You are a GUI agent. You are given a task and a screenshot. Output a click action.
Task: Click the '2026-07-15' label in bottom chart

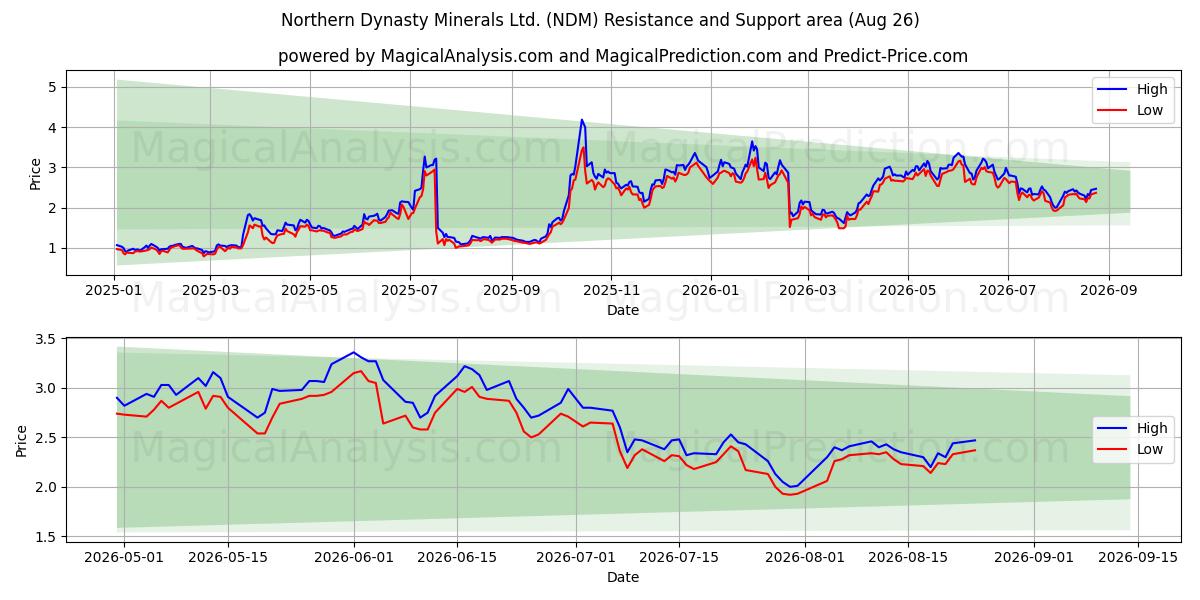coord(679,557)
